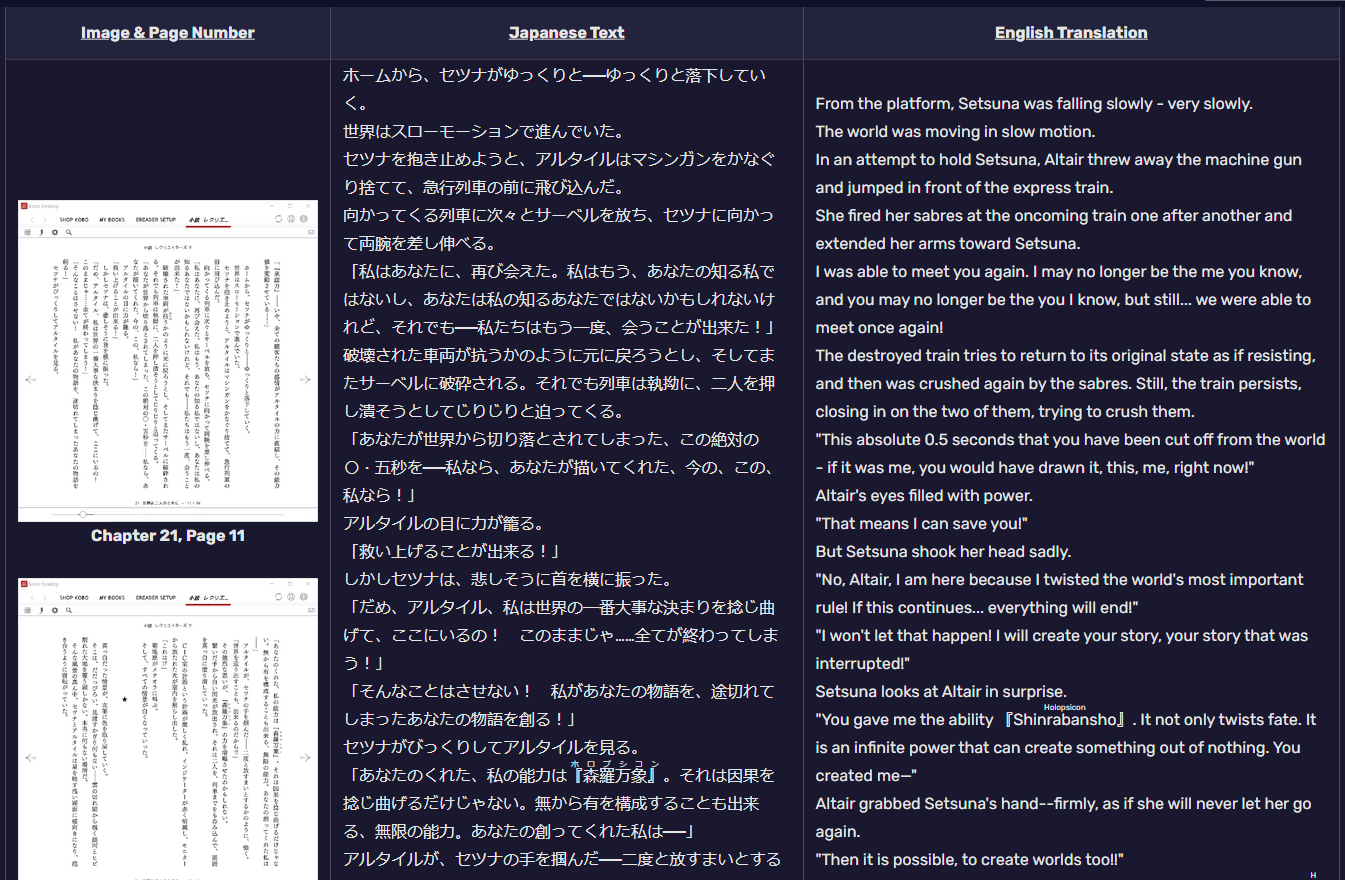Click the line "But Setsuna shook her head sadly."

(x=943, y=552)
